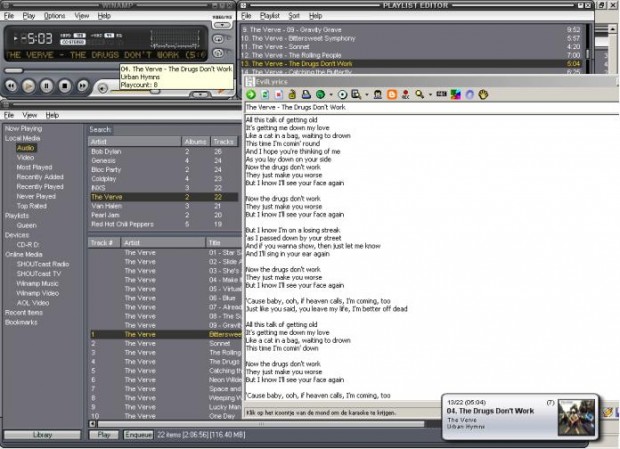
Task: Select 'Bittersweet Symphony' in Playlist Editor
Action: click(x=411, y=38)
